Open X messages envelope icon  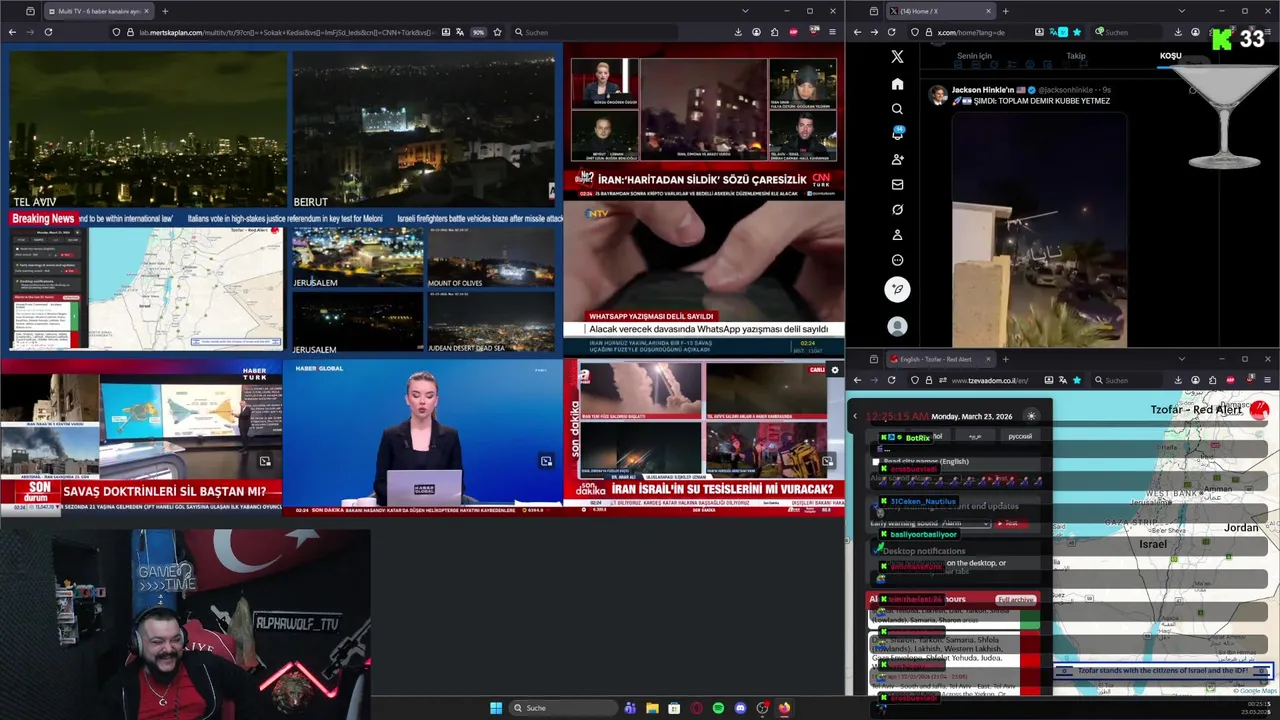click(897, 184)
